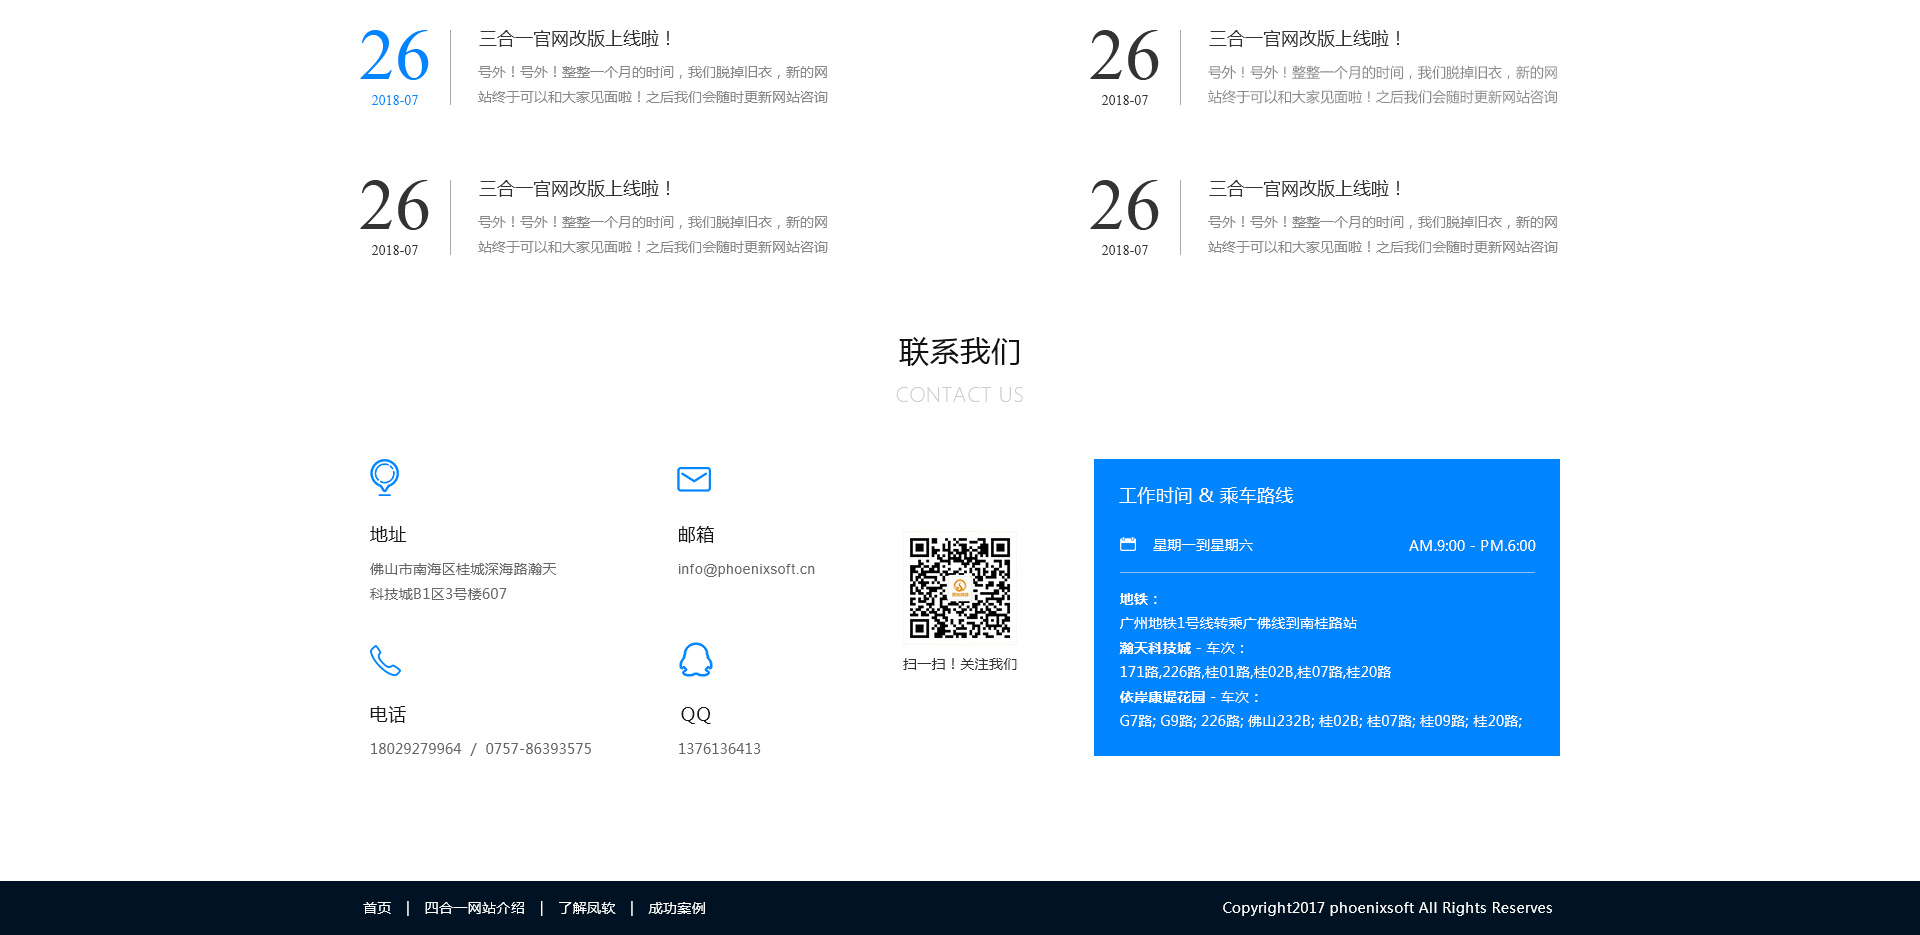This screenshot has height=935, width=1920.
Task: Click the email envelope icon
Action: (x=694, y=479)
